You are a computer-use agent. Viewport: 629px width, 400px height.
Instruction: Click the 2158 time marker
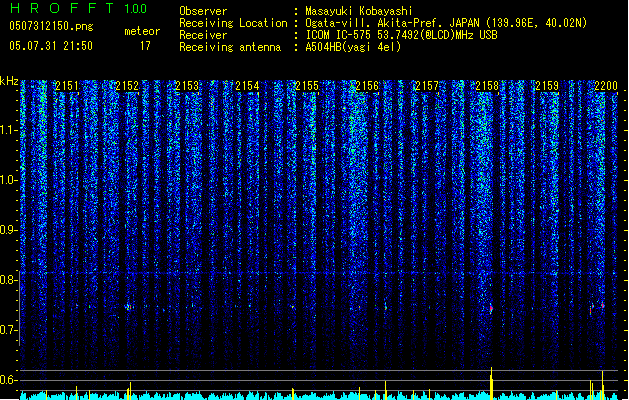487,86
